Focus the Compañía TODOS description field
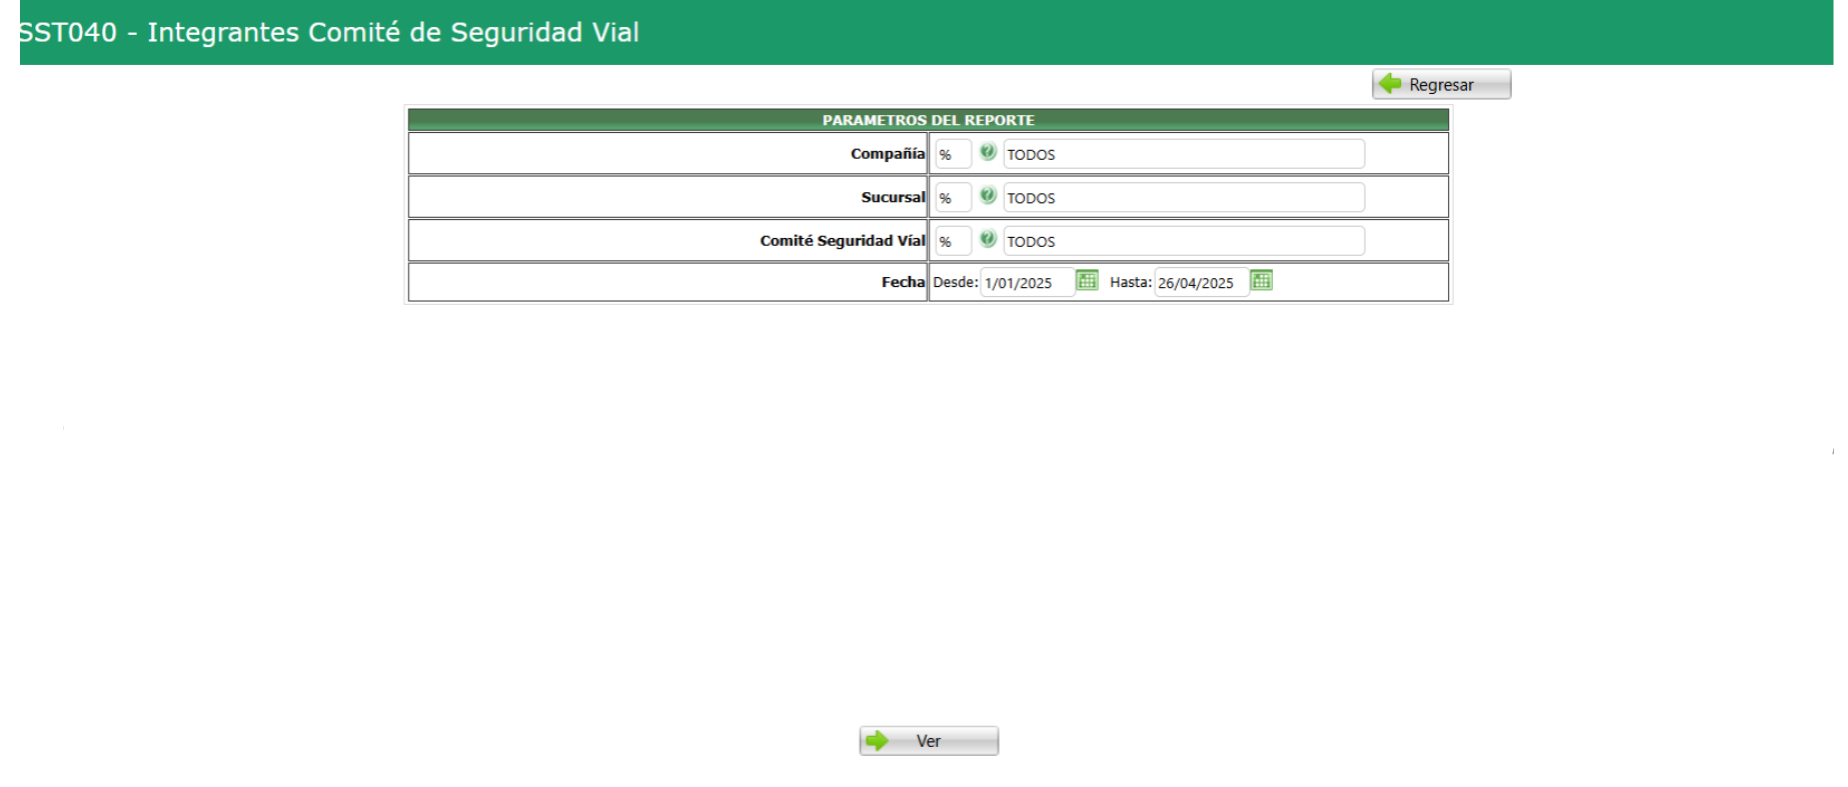The height and width of the screenshot is (787, 1848). [x=1184, y=154]
